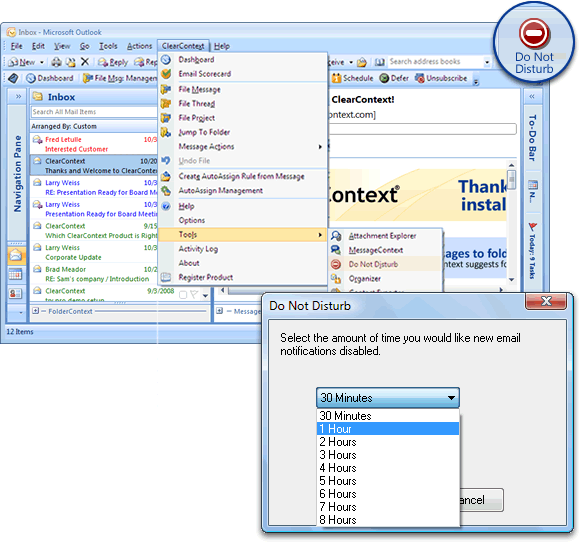Choose Activity Log menu item
This screenshot has height=542, width=580.
coord(243,249)
